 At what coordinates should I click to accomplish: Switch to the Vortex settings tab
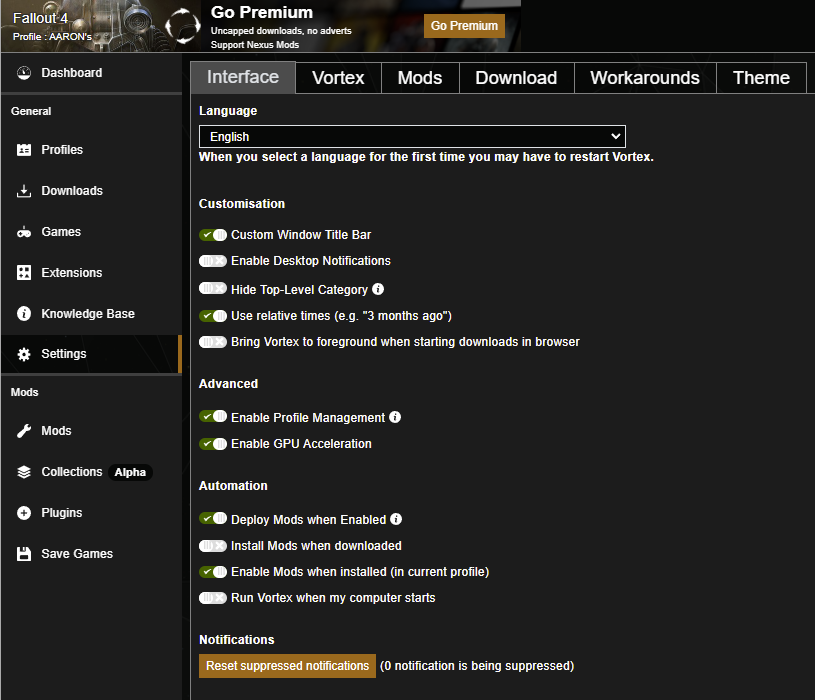[338, 78]
